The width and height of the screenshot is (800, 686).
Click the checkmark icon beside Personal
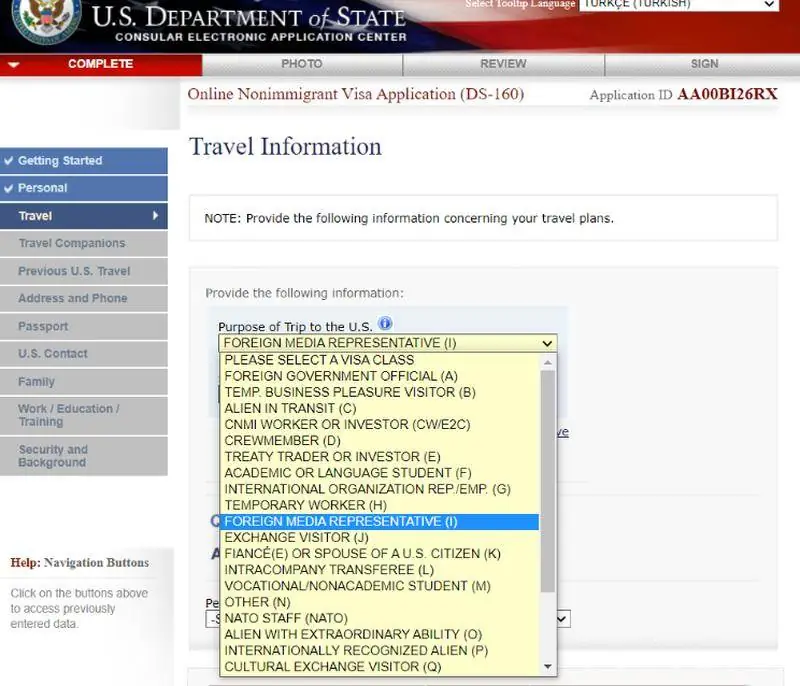click(9, 188)
